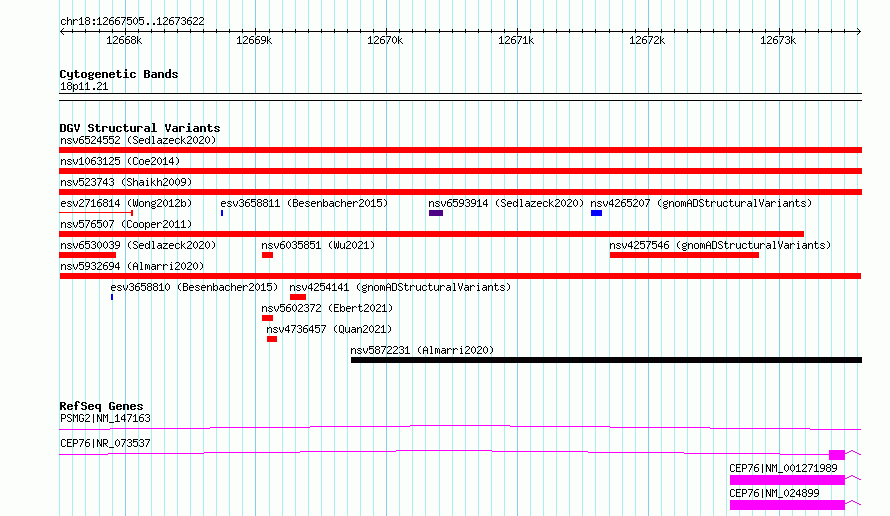Select magenta exon under CEP76|NM_001271989
The image size is (890, 516).
787,480
